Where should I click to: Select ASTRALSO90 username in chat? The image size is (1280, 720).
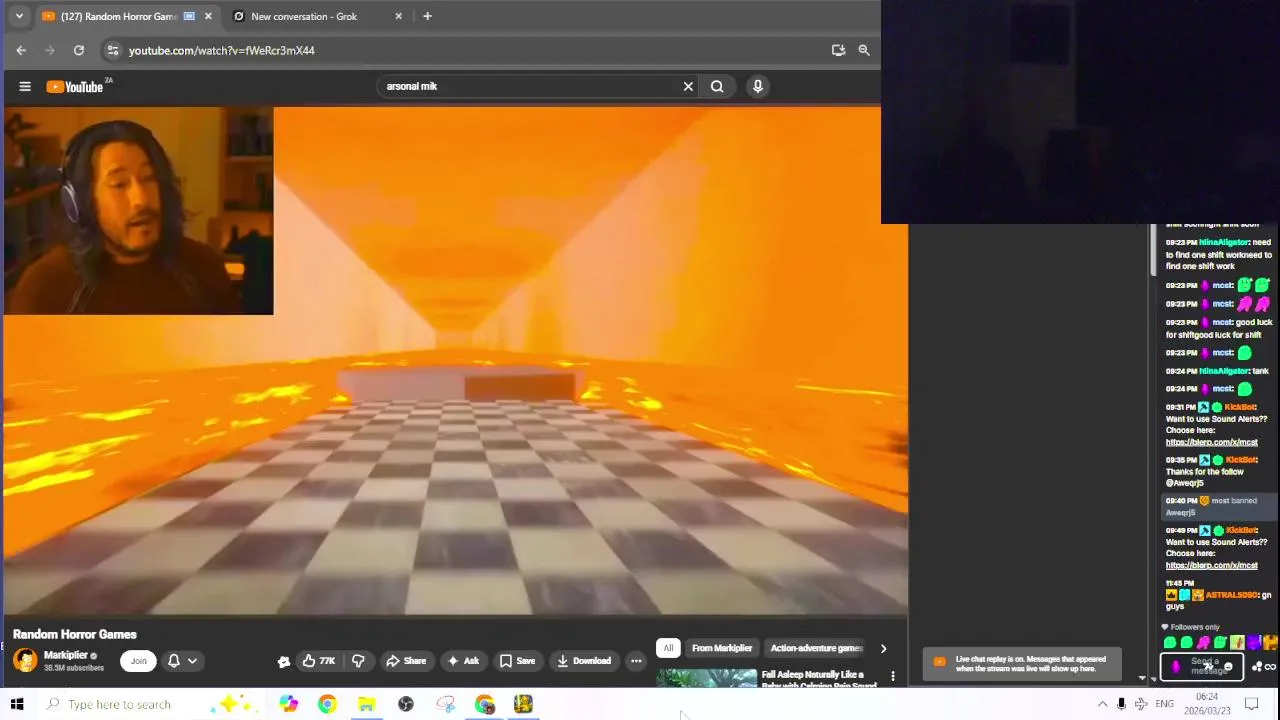(1231, 595)
